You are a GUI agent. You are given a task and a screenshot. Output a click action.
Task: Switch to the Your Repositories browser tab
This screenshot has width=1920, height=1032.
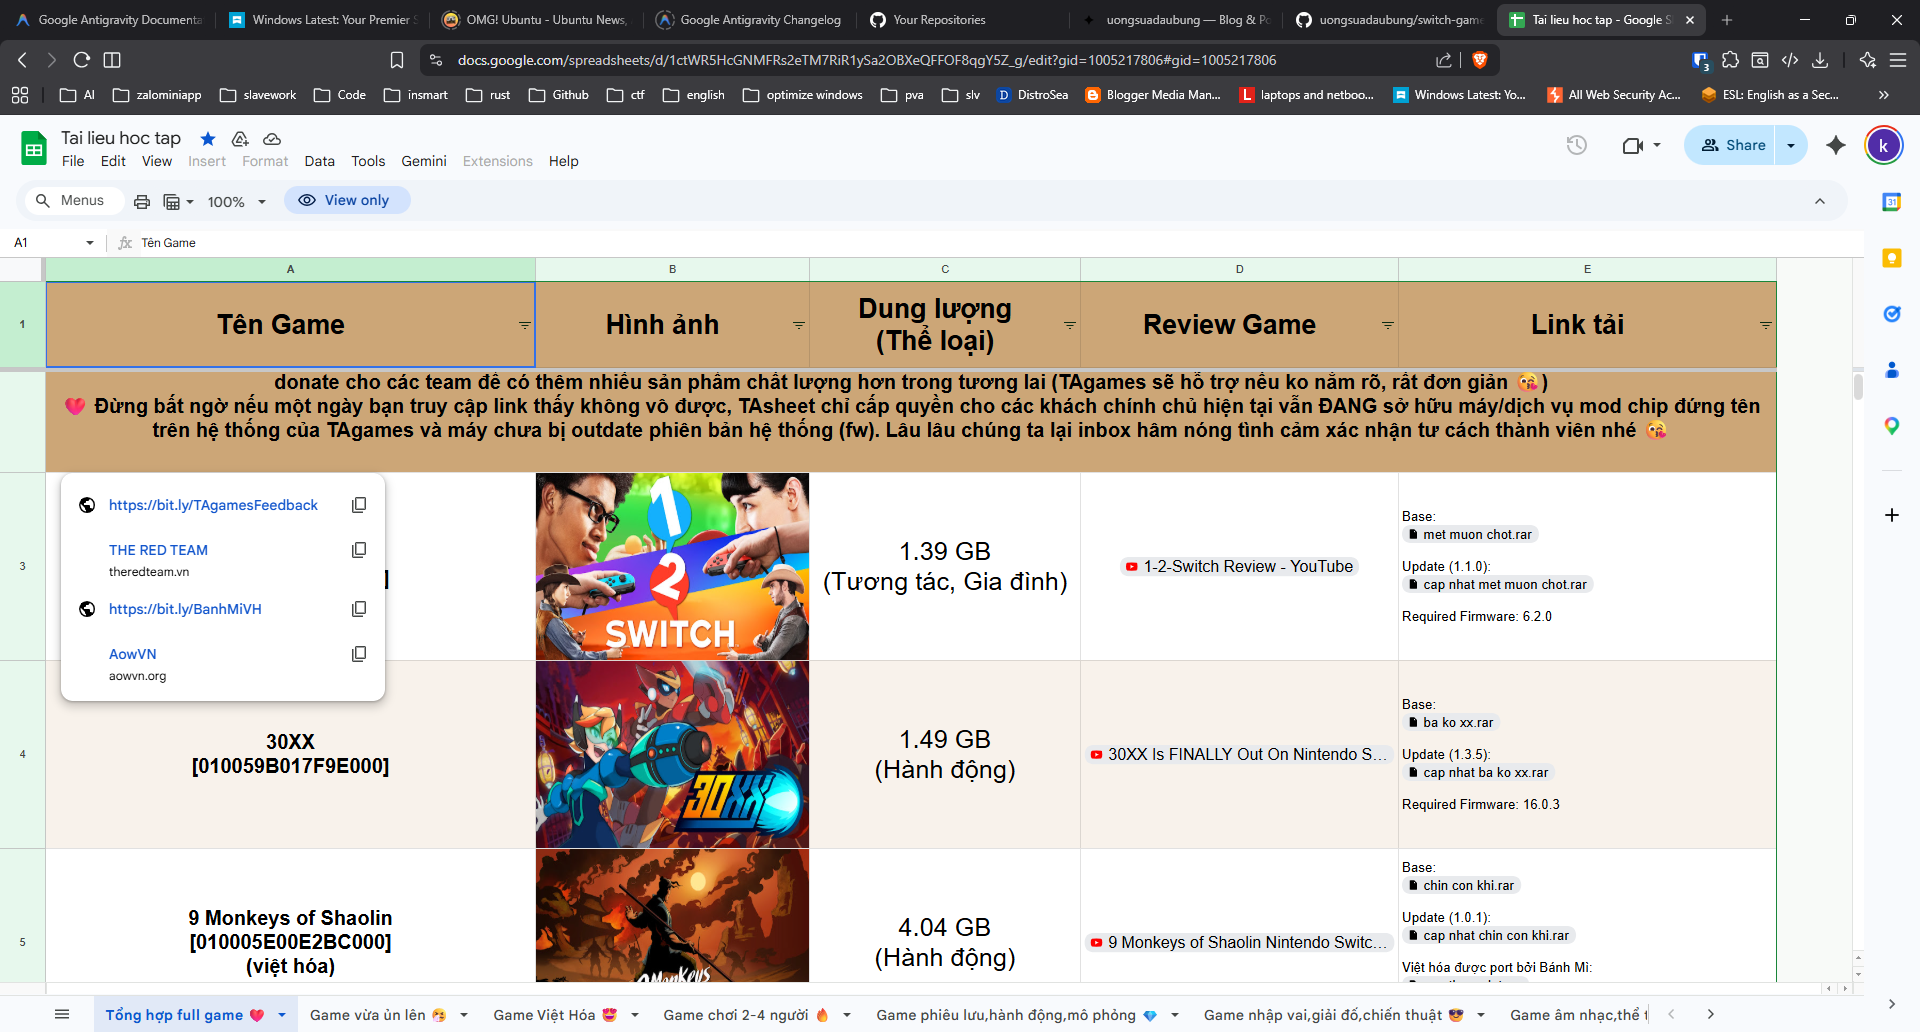(x=939, y=20)
